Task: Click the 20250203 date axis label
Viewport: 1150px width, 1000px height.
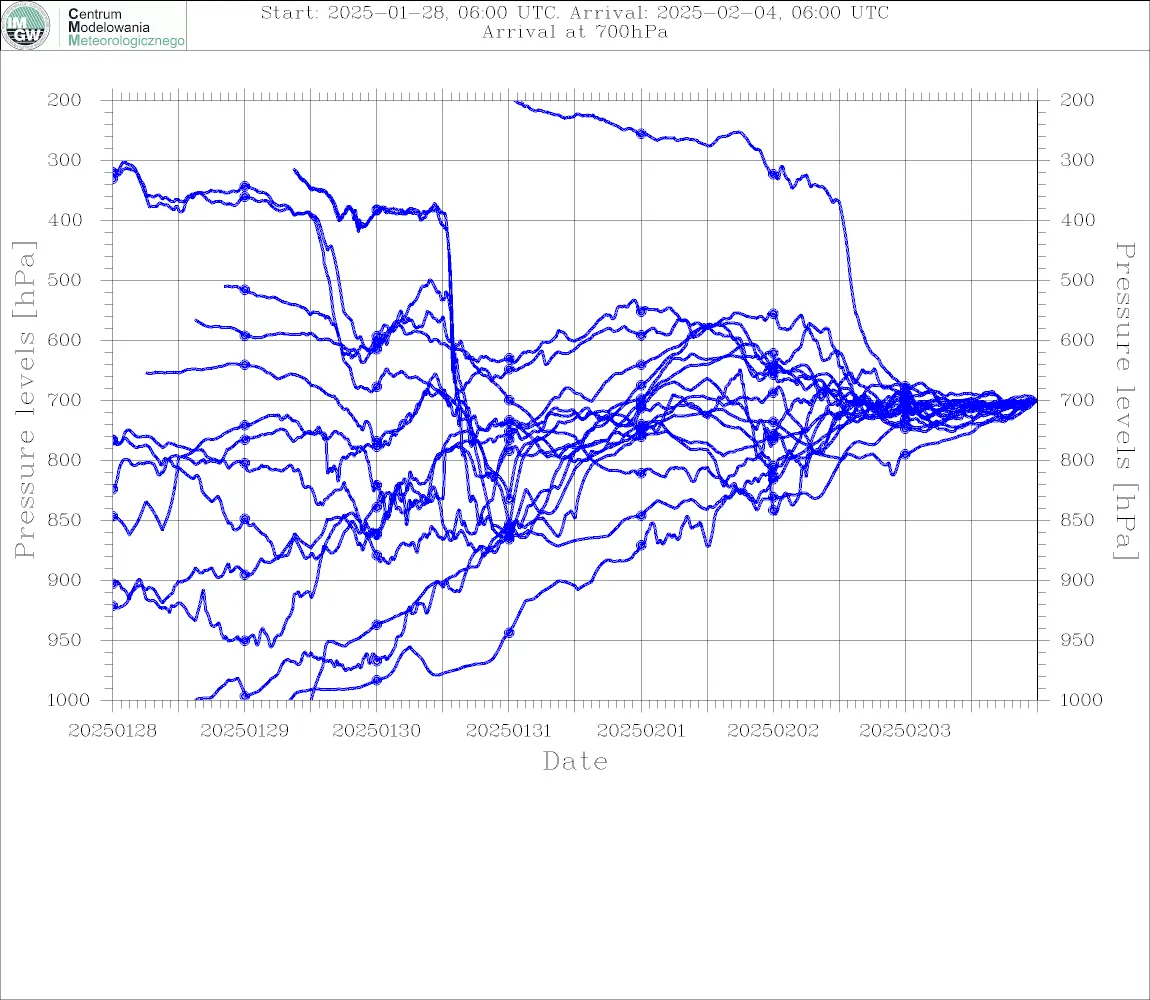Action: click(x=905, y=731)
